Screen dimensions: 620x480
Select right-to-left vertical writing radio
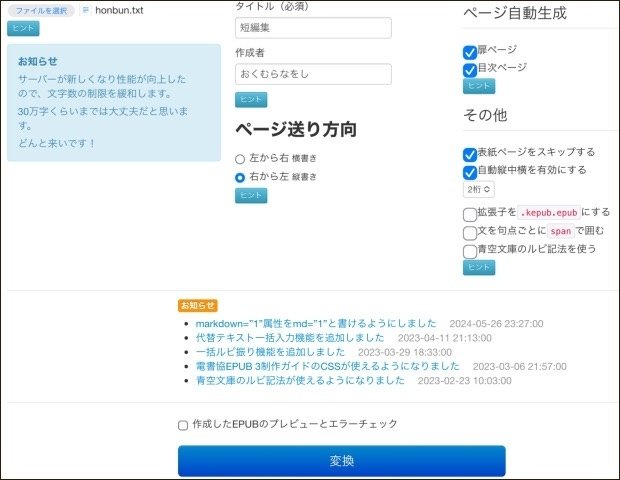pos(240,178)
